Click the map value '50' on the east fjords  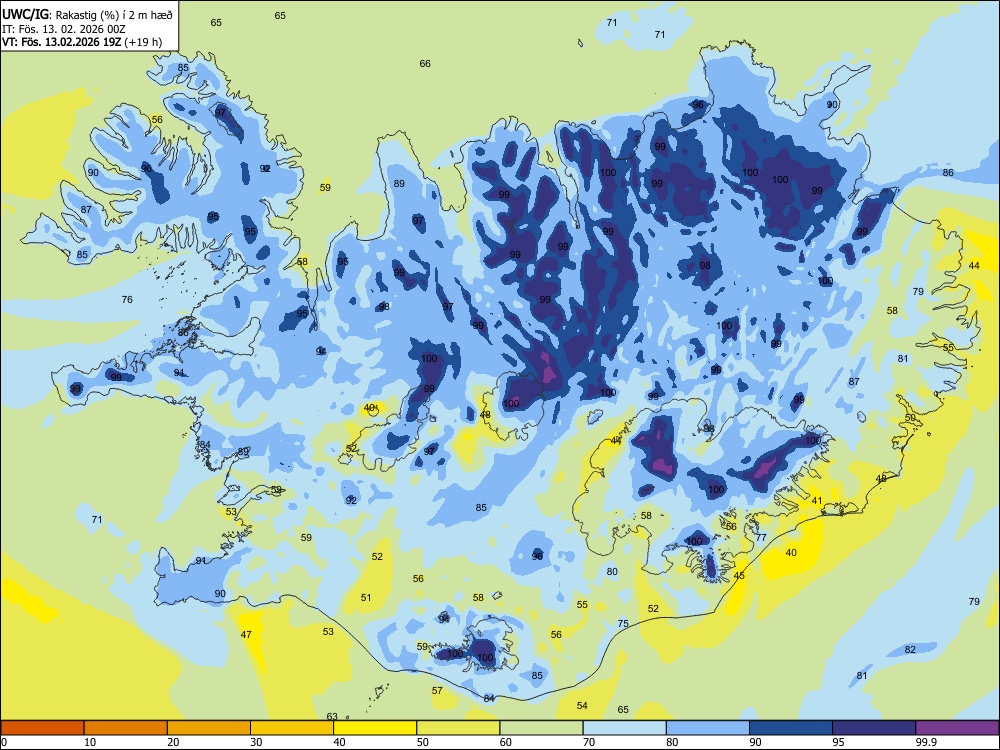coord(910,418)
